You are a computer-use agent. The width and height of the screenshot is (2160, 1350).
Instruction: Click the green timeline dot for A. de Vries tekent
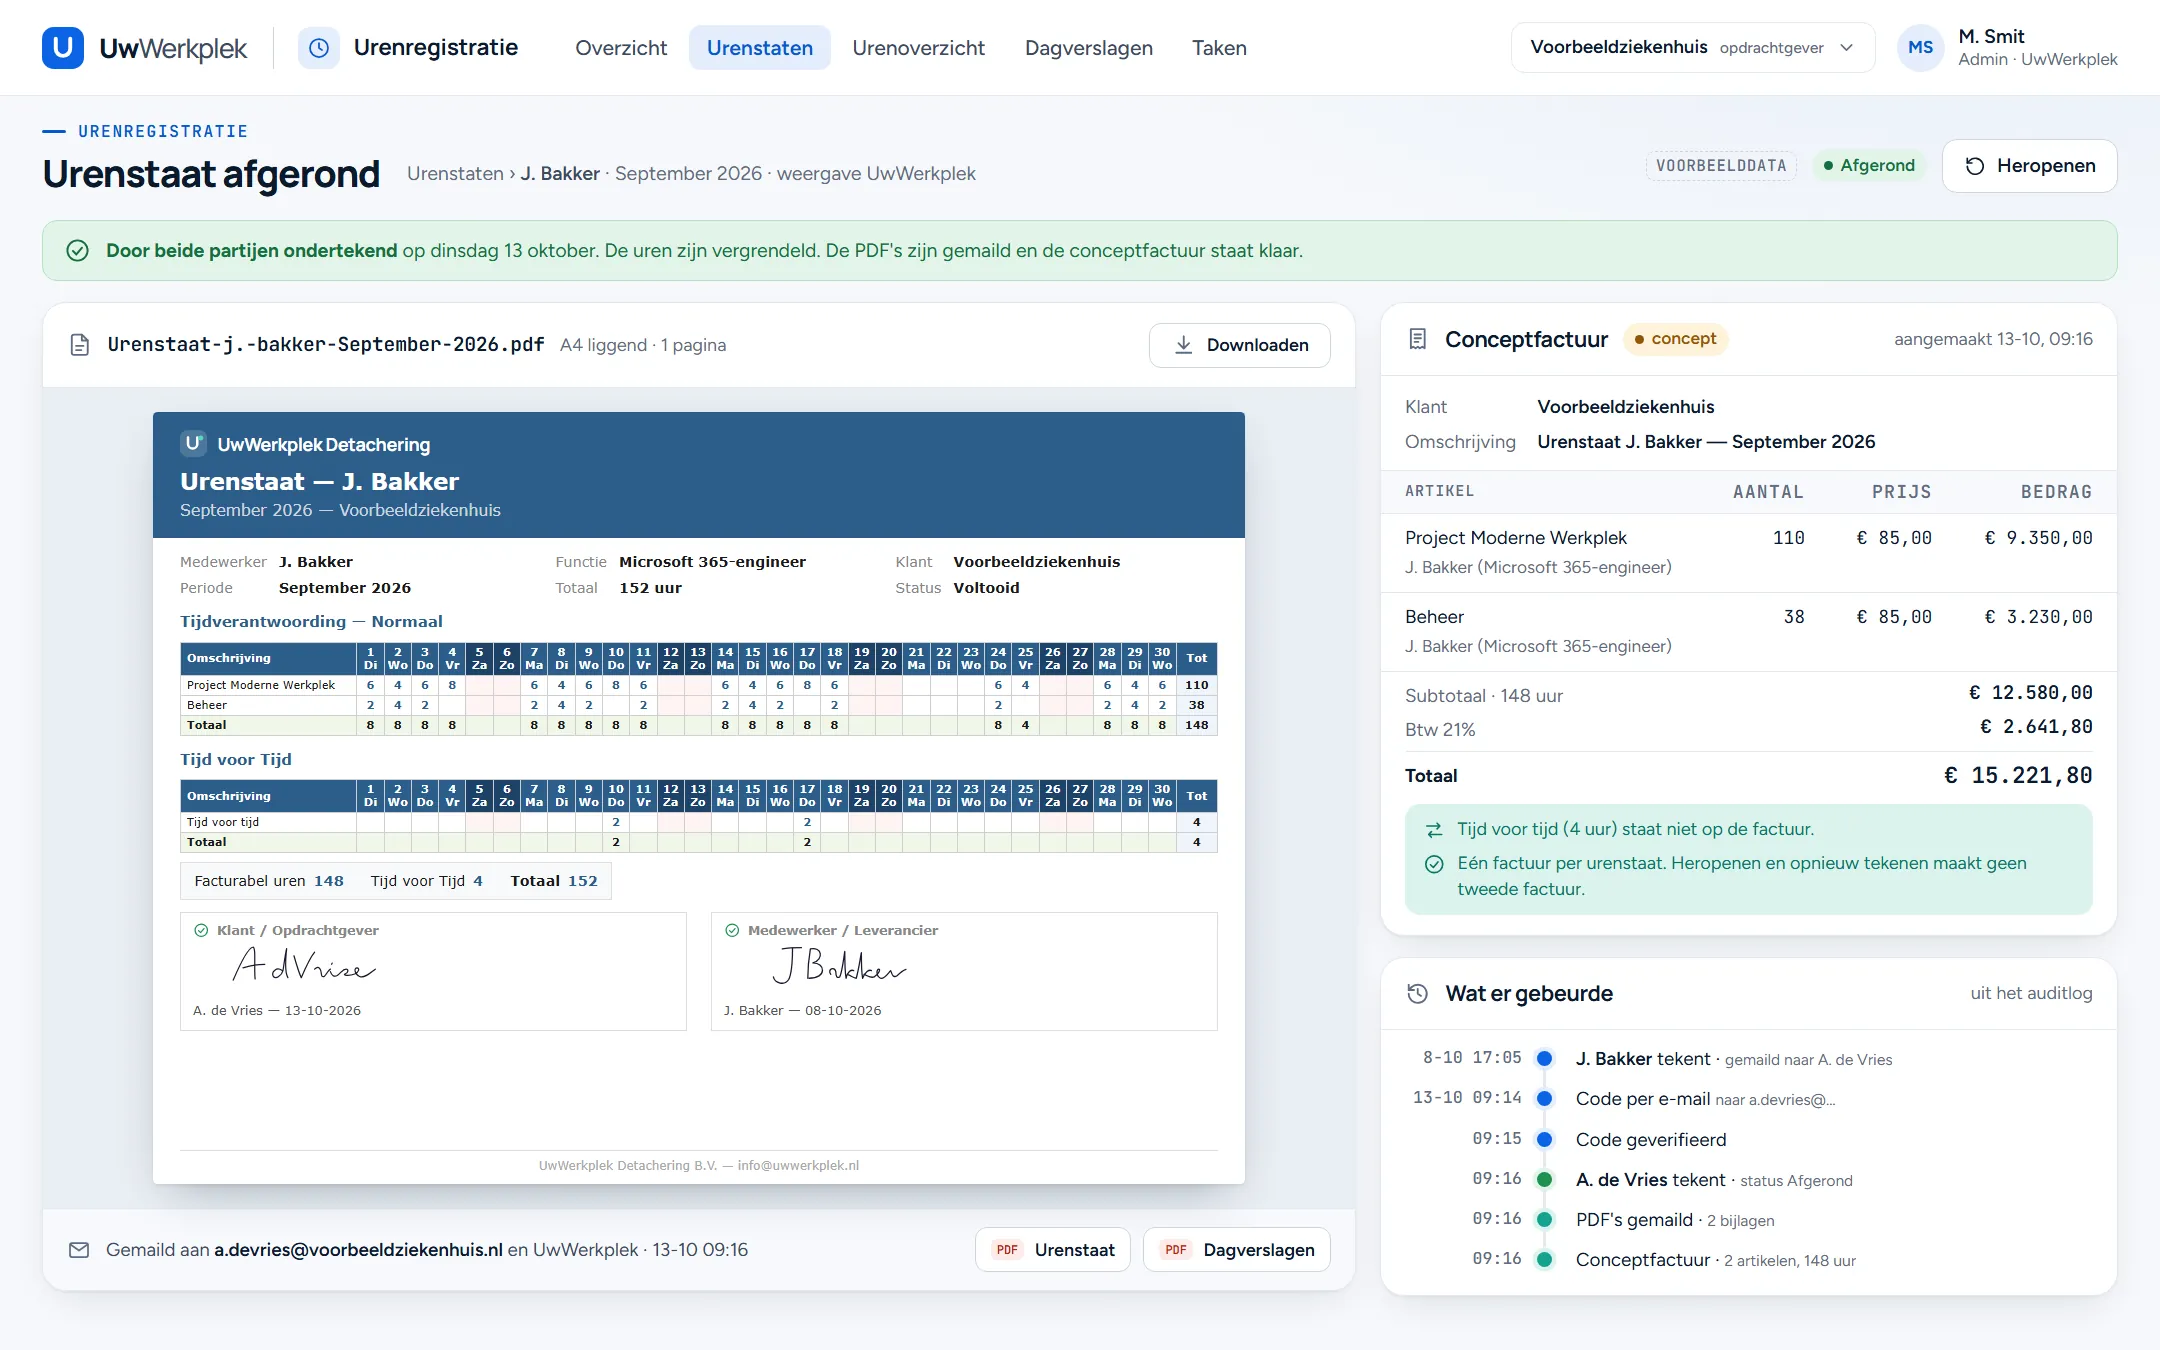[x=1544, y=1180]
